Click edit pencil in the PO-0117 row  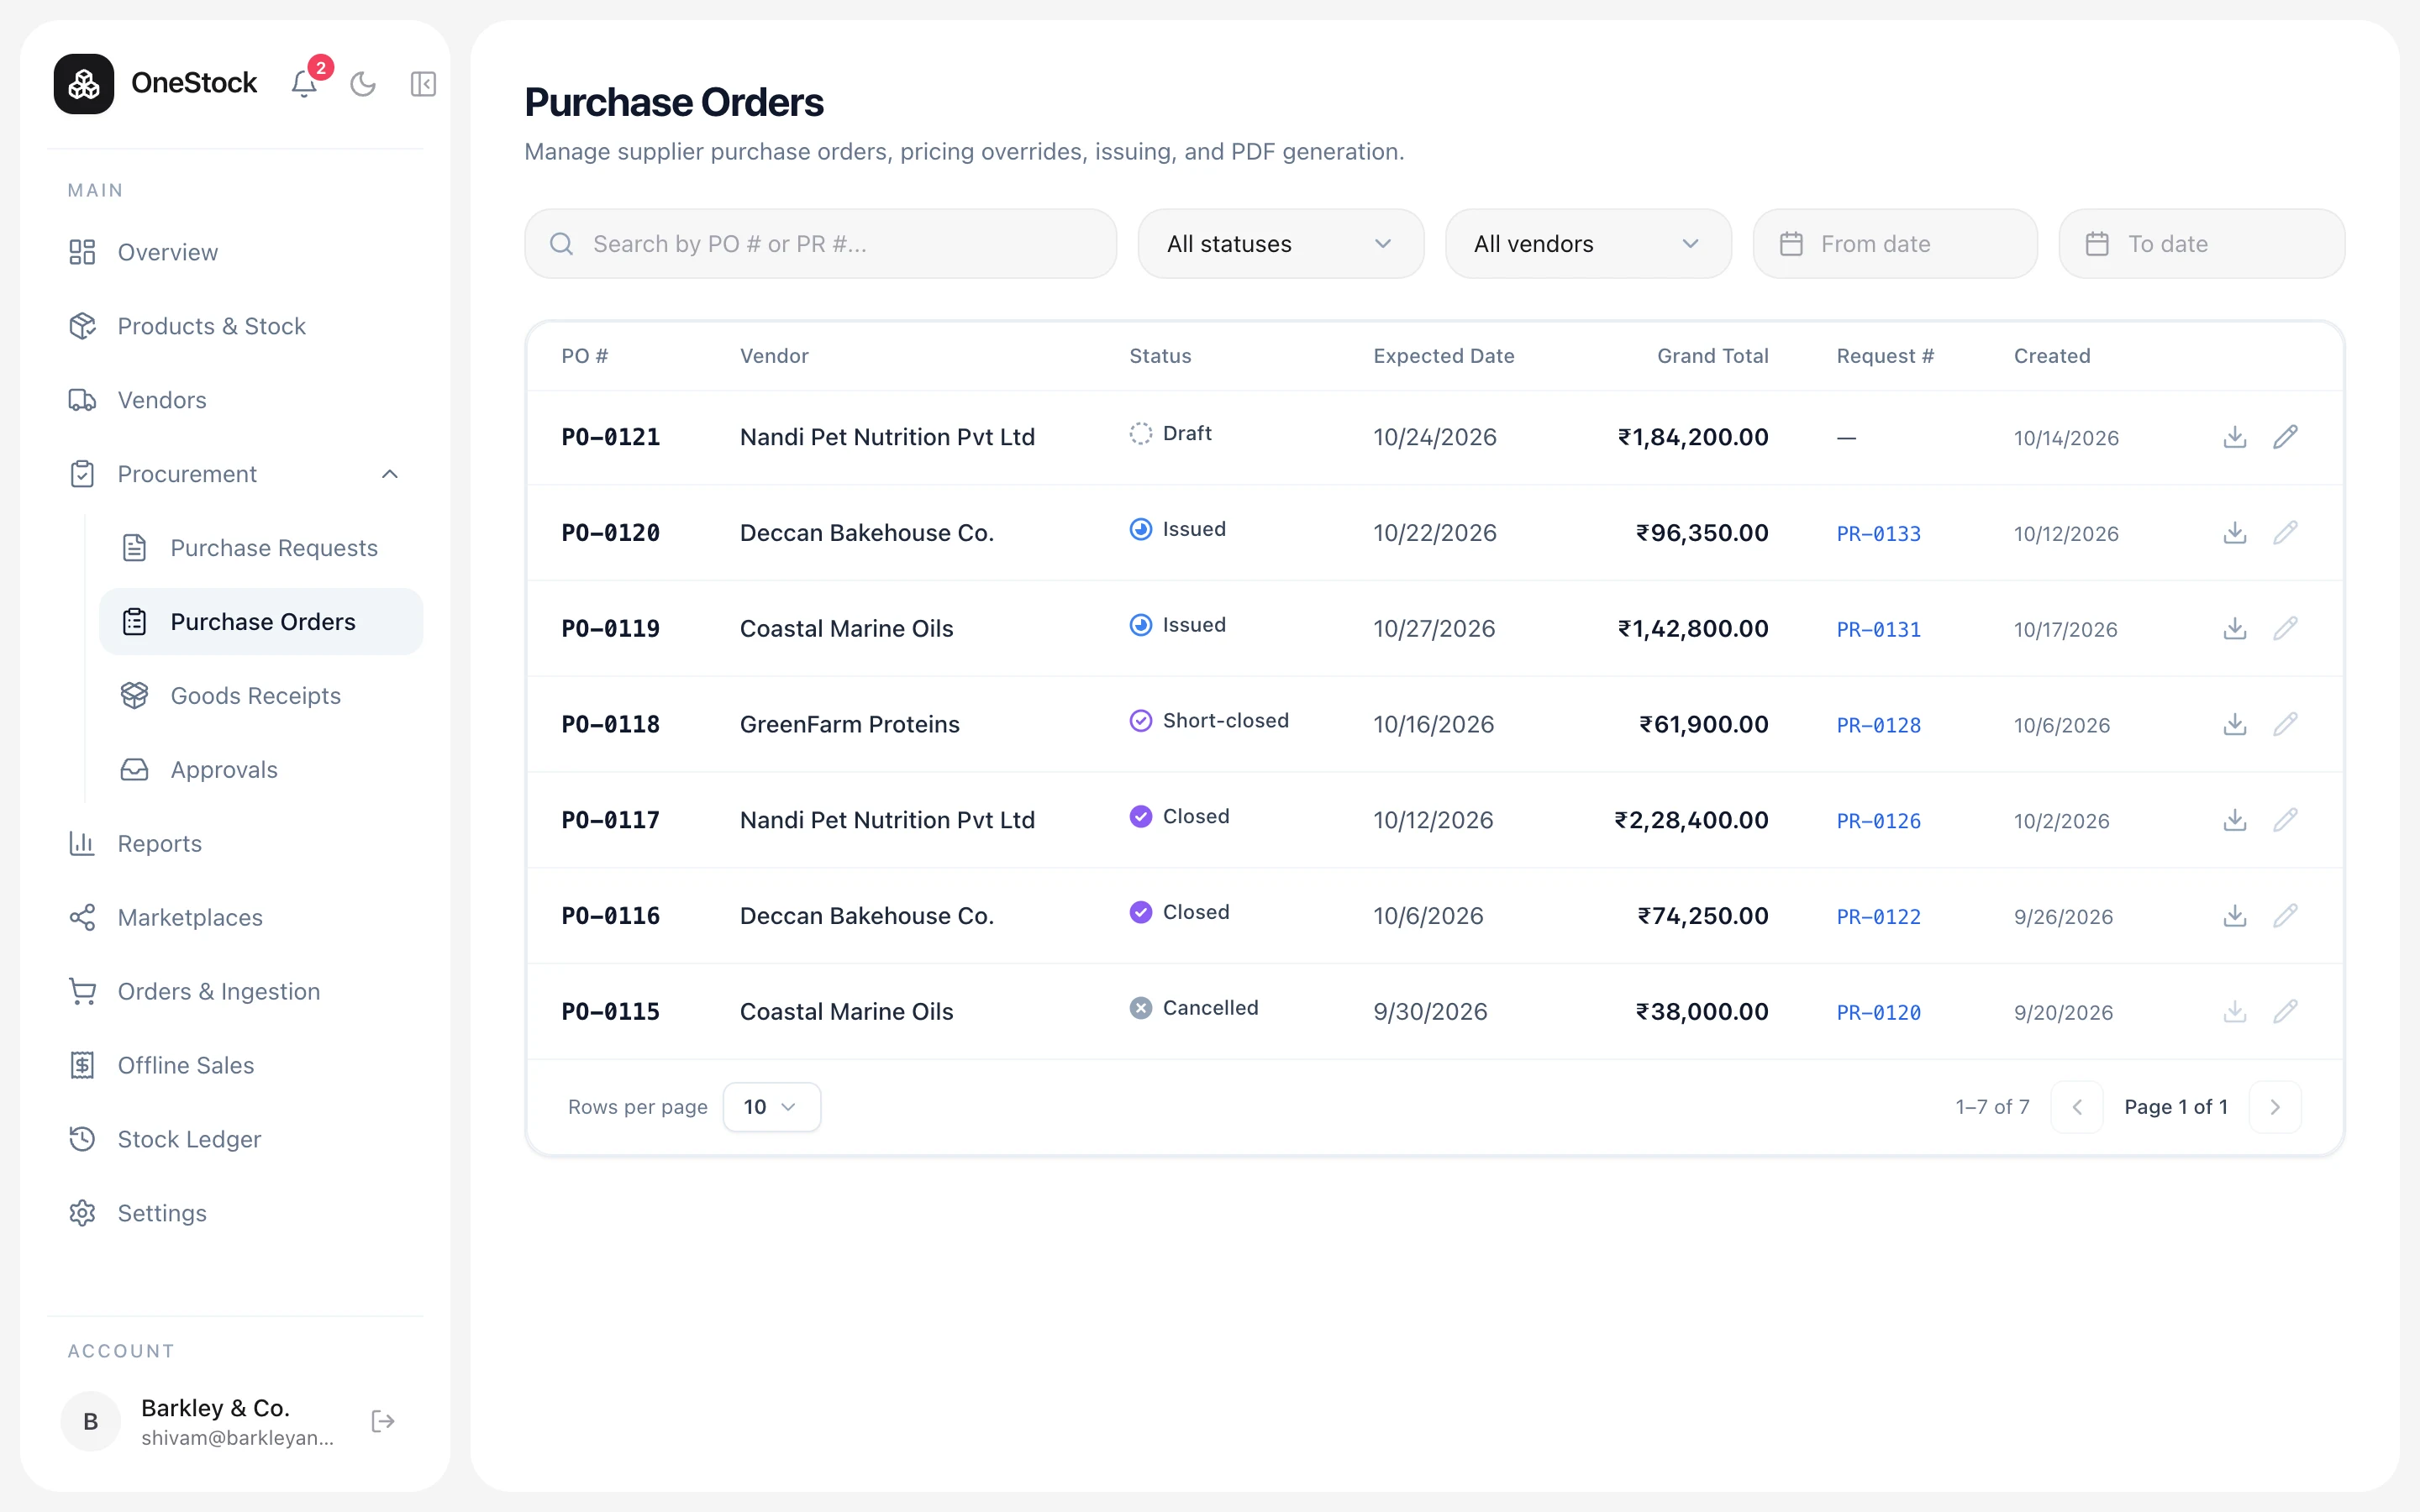click(2285, 820)
